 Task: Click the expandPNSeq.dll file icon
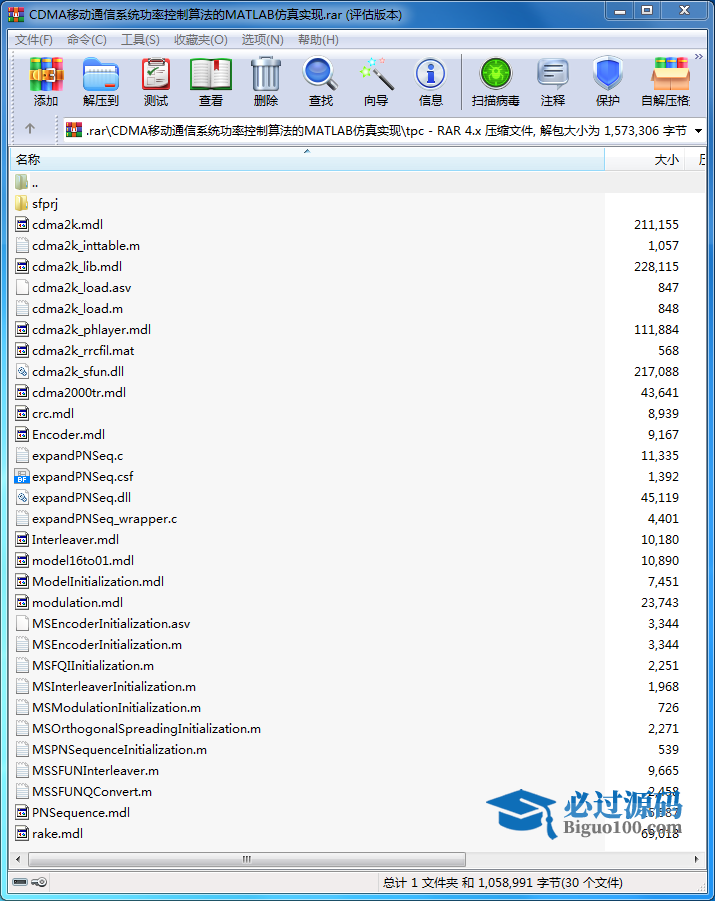[x=22, y=498]
